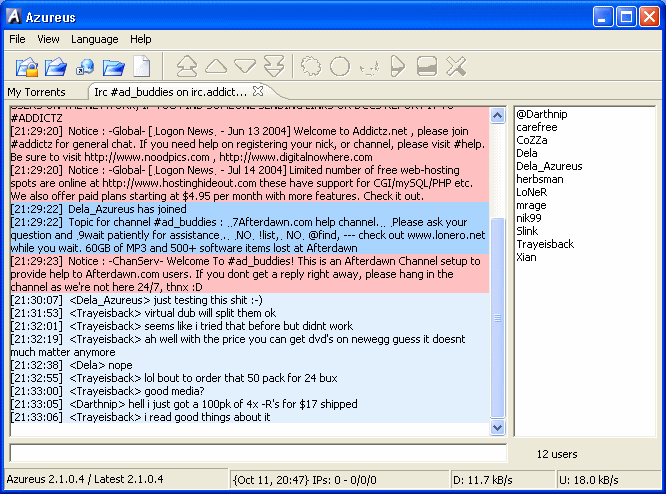
Task: Click the www.lonero.net text in topic
Action: pyautogui.click(x=446, y=235)
